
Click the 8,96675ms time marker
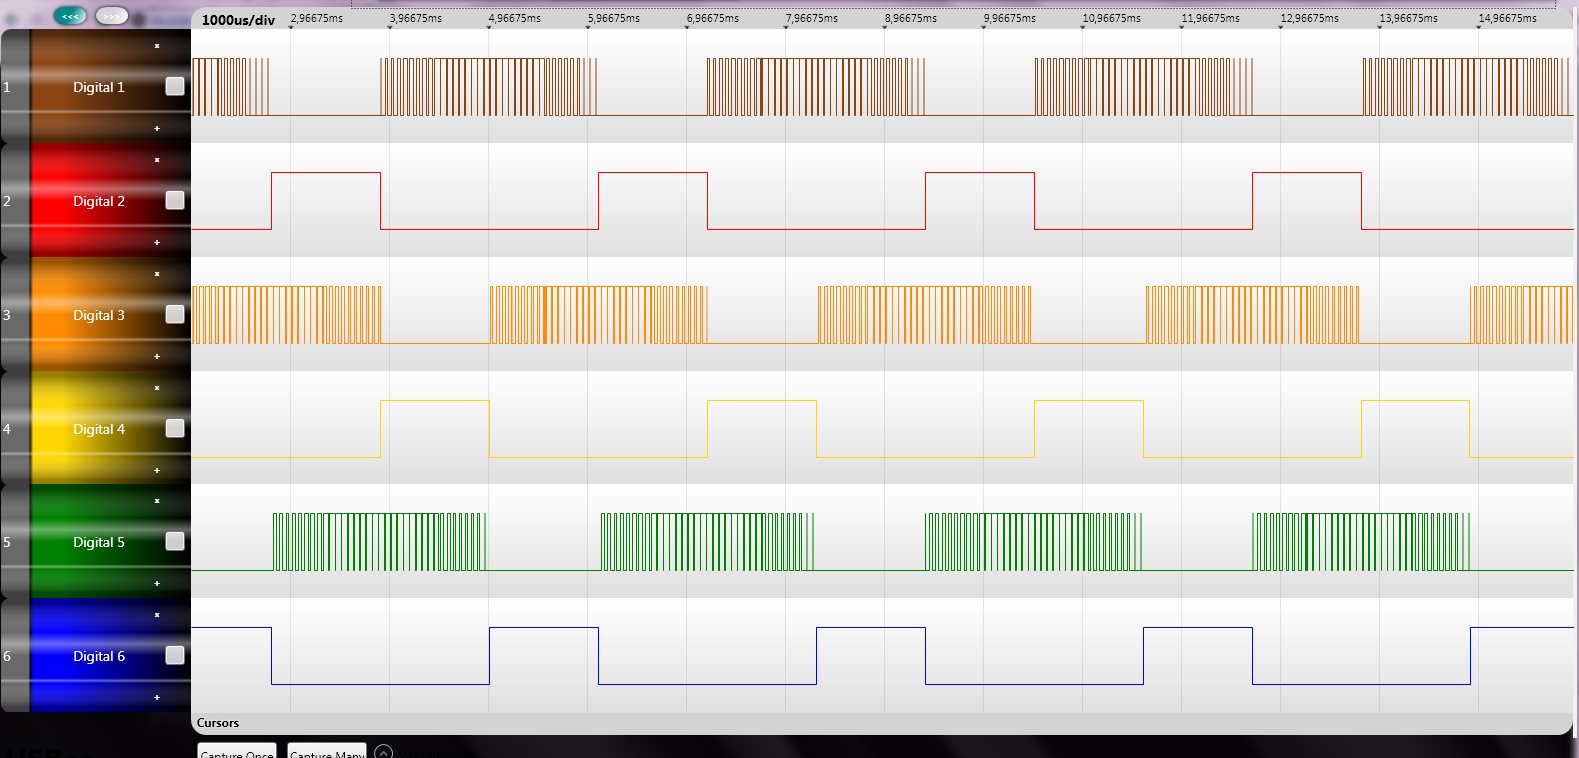pyautogui.click(x=911, y=18)
